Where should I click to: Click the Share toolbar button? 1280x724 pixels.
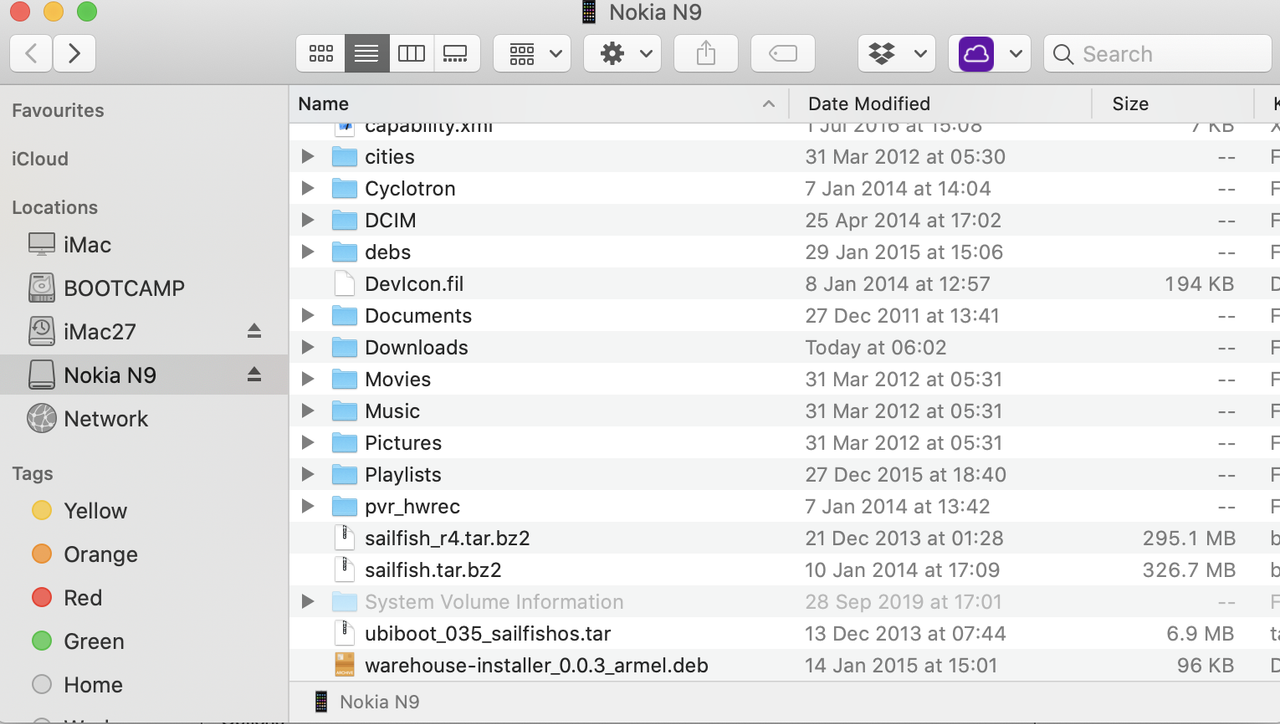(706, 54)
